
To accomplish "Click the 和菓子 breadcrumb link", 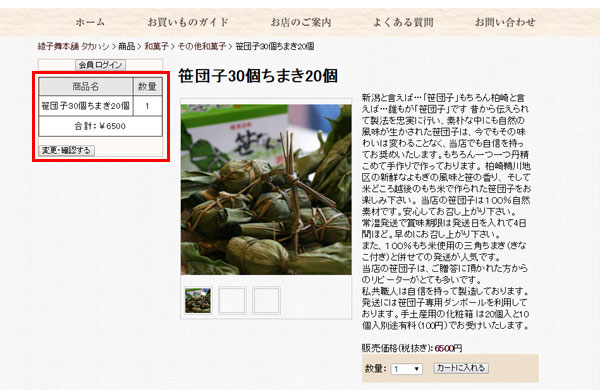I will point(156,46).
